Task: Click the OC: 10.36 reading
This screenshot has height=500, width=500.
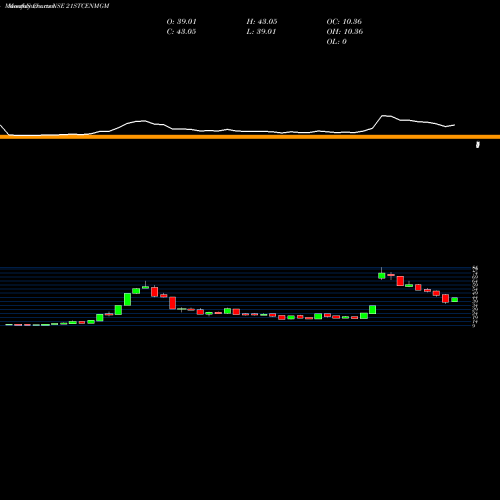Action: coord(344,22)
